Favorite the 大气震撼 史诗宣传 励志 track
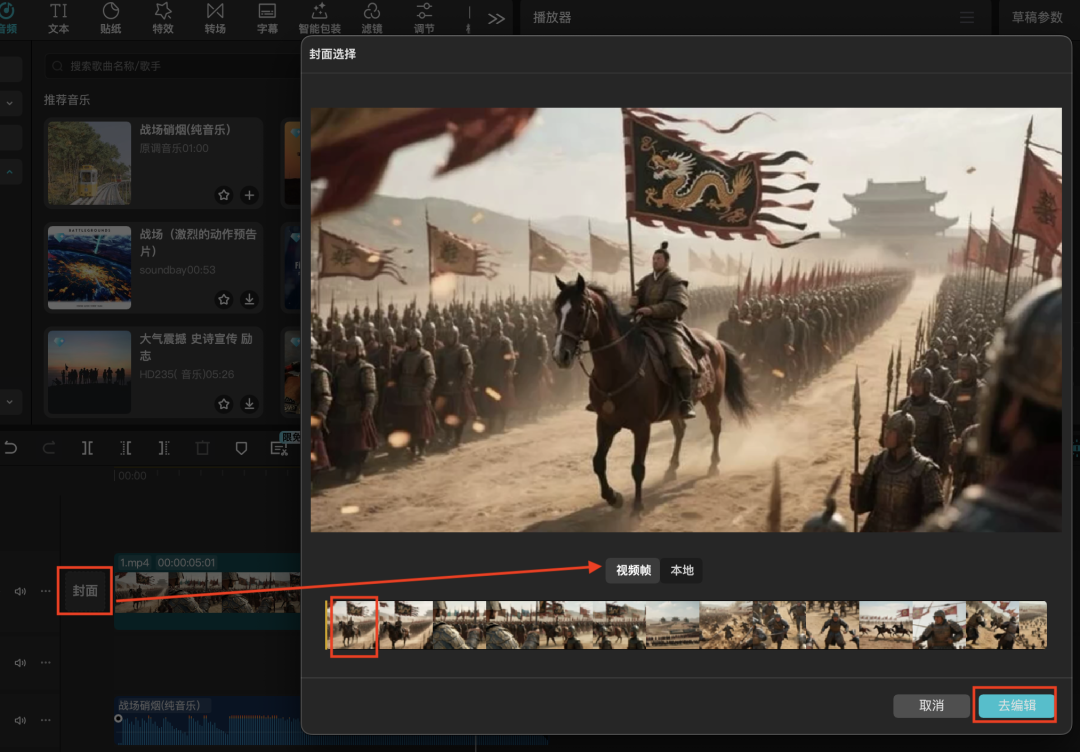The height and width of the screenshot is (752, 1080). 224,404
